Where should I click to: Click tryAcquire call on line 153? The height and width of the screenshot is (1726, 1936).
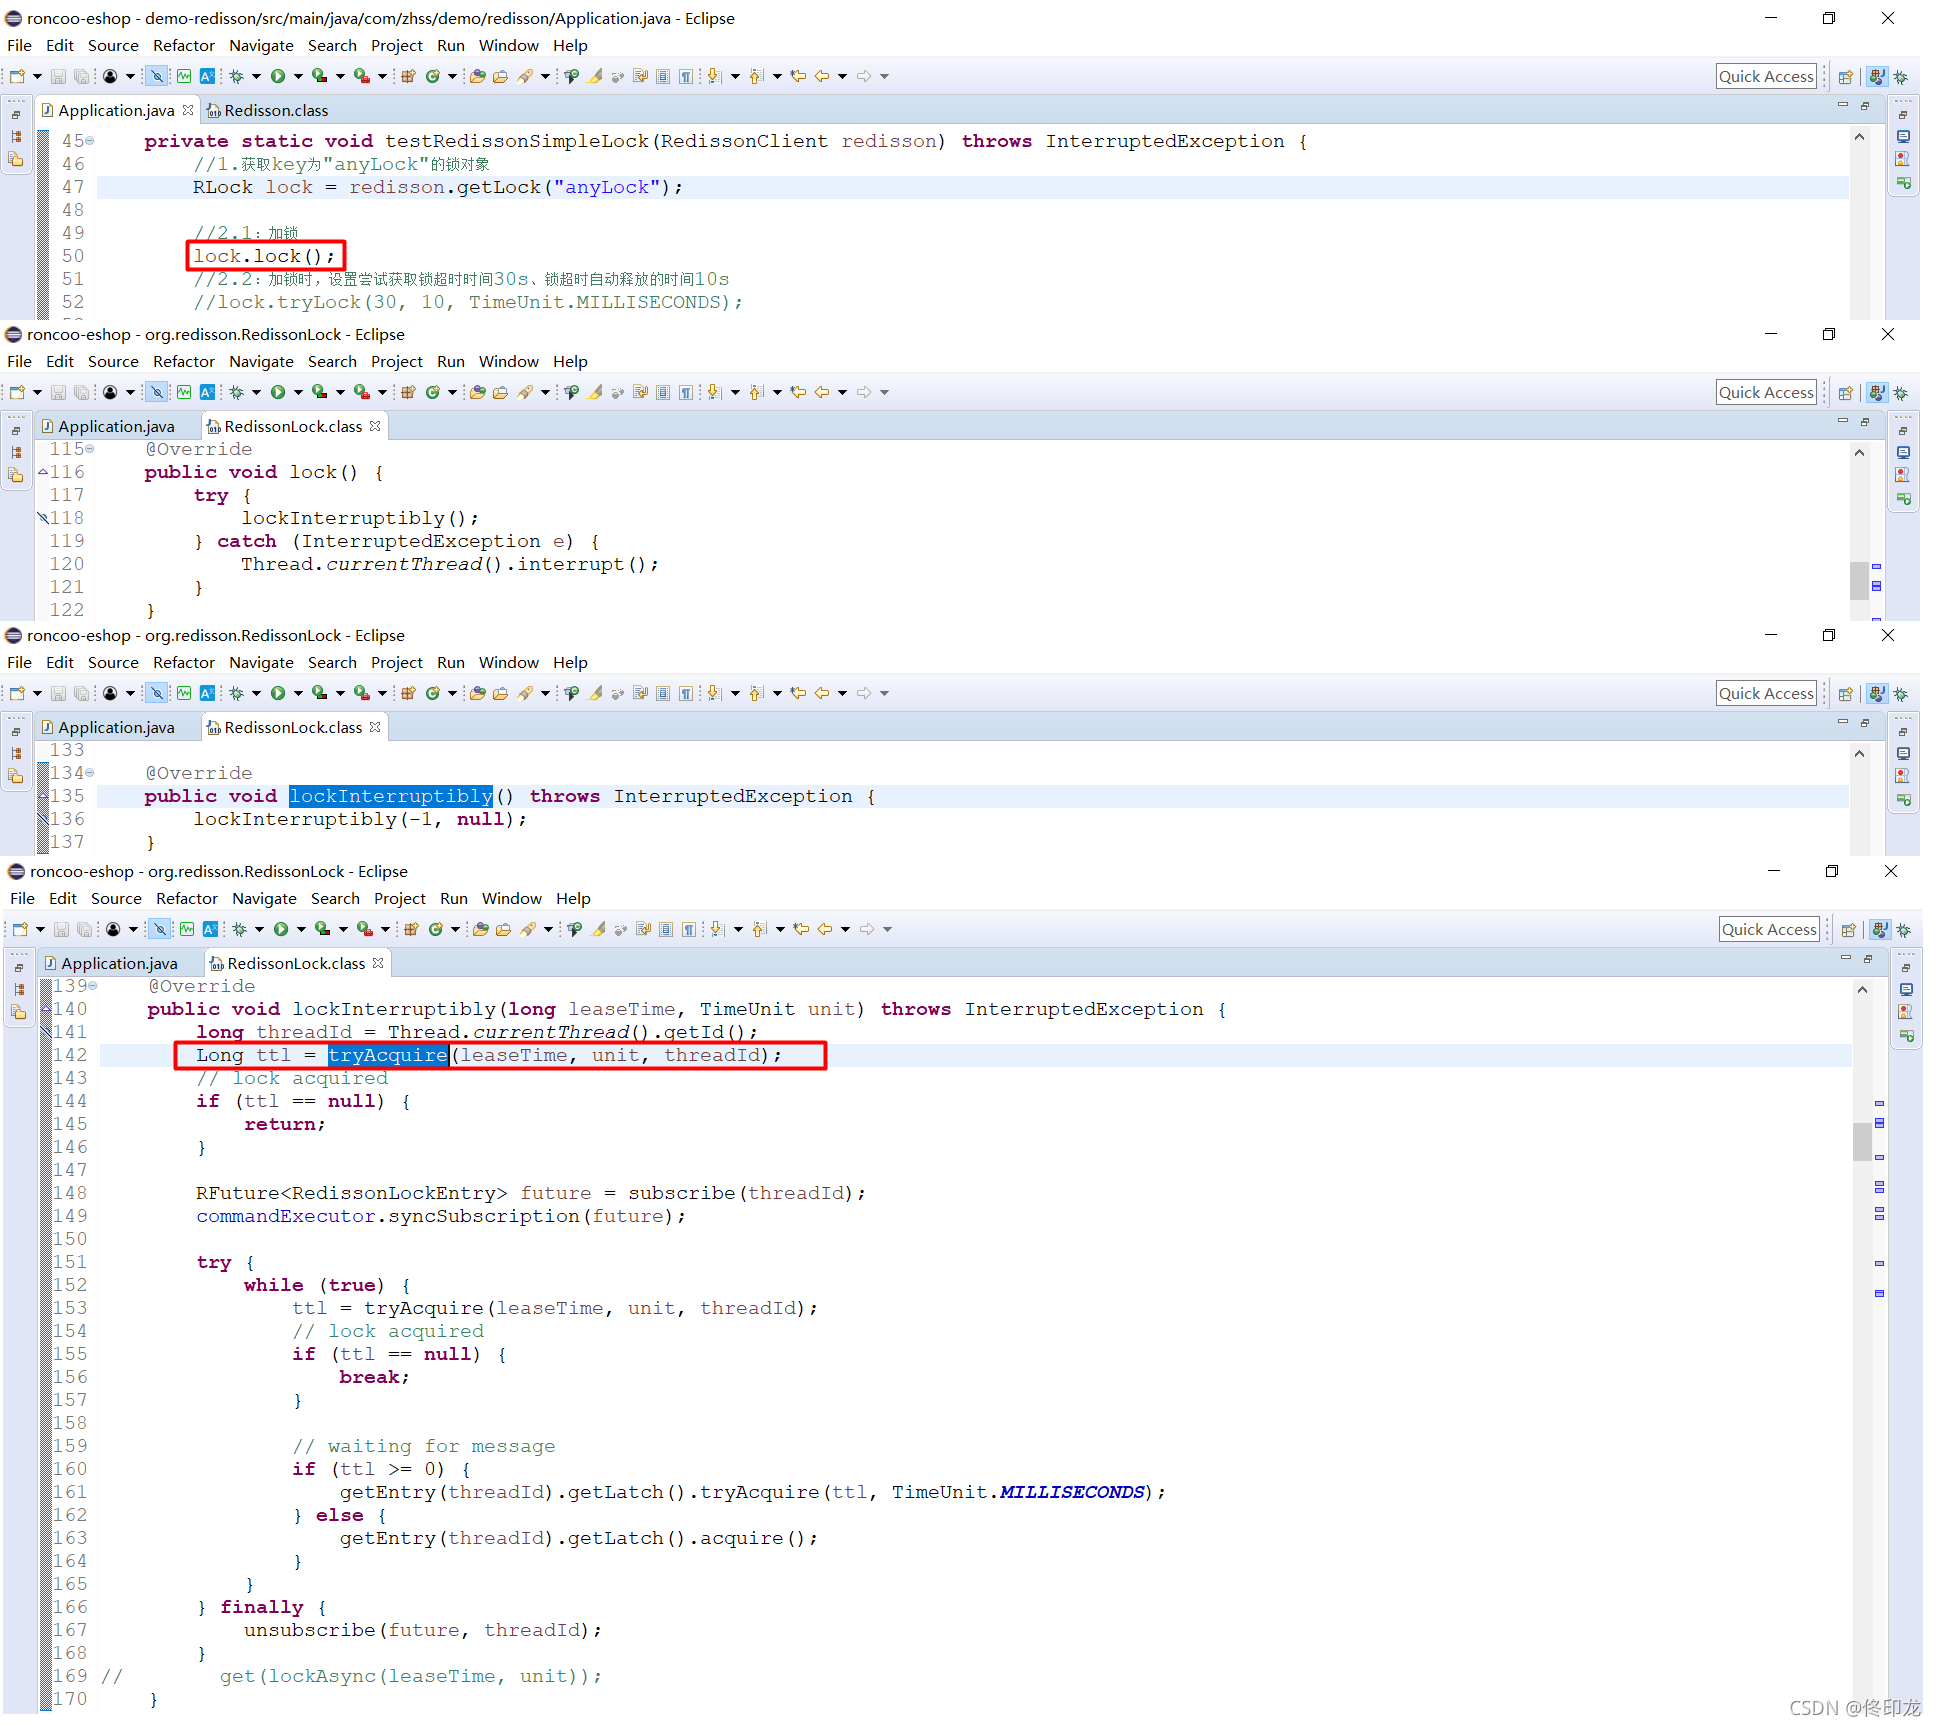[423, 1308]
